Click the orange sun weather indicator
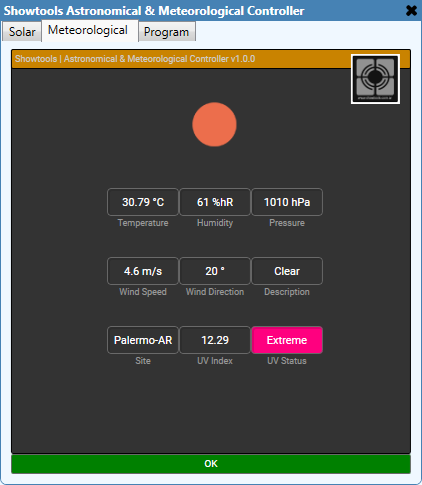This screenshot has height=485, width=422. (214, 124)
